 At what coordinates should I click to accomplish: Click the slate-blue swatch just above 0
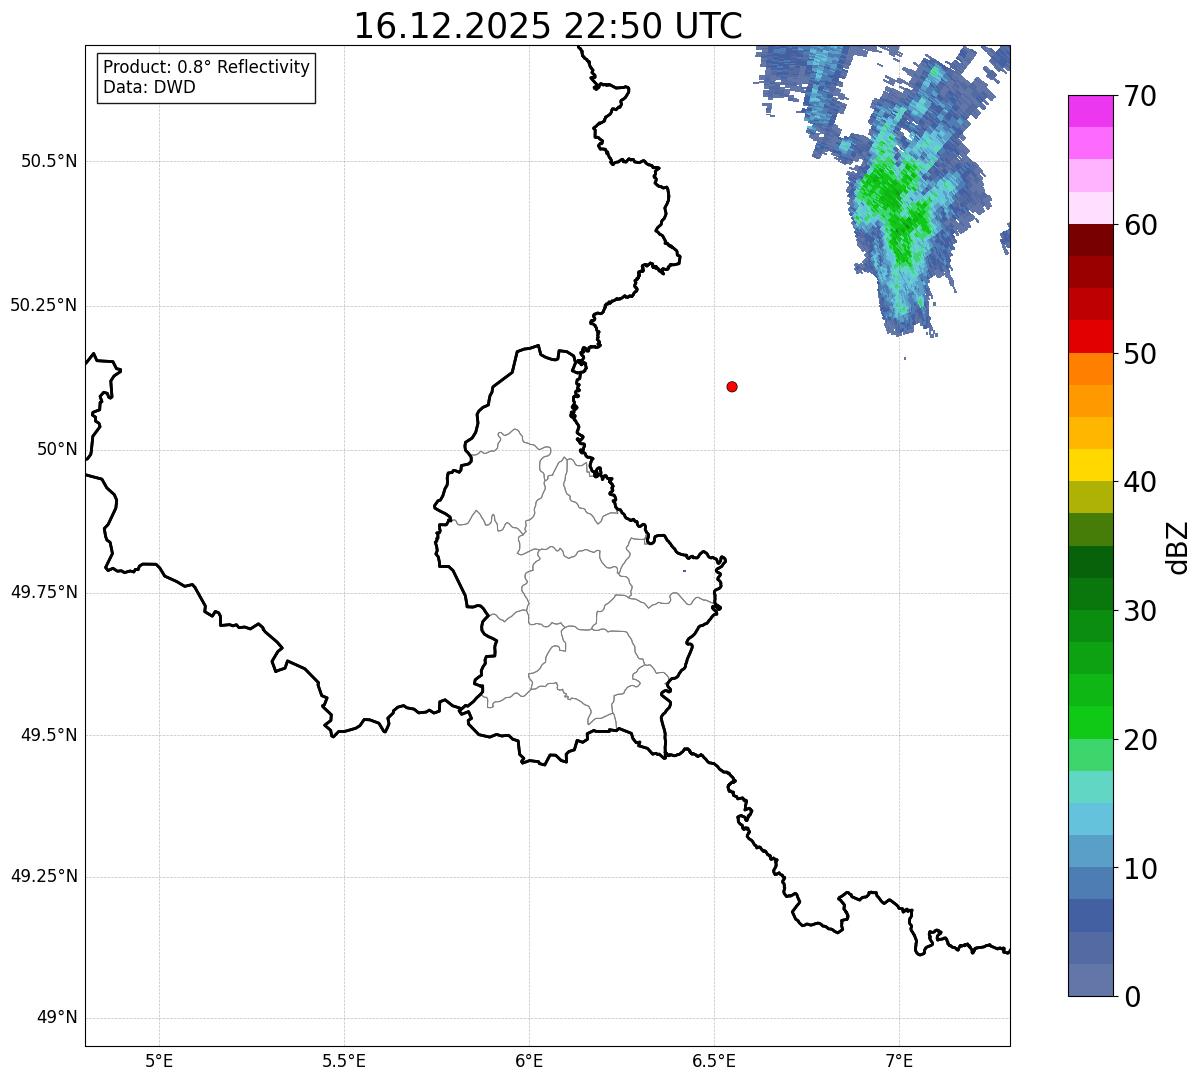pos(1091,979)
